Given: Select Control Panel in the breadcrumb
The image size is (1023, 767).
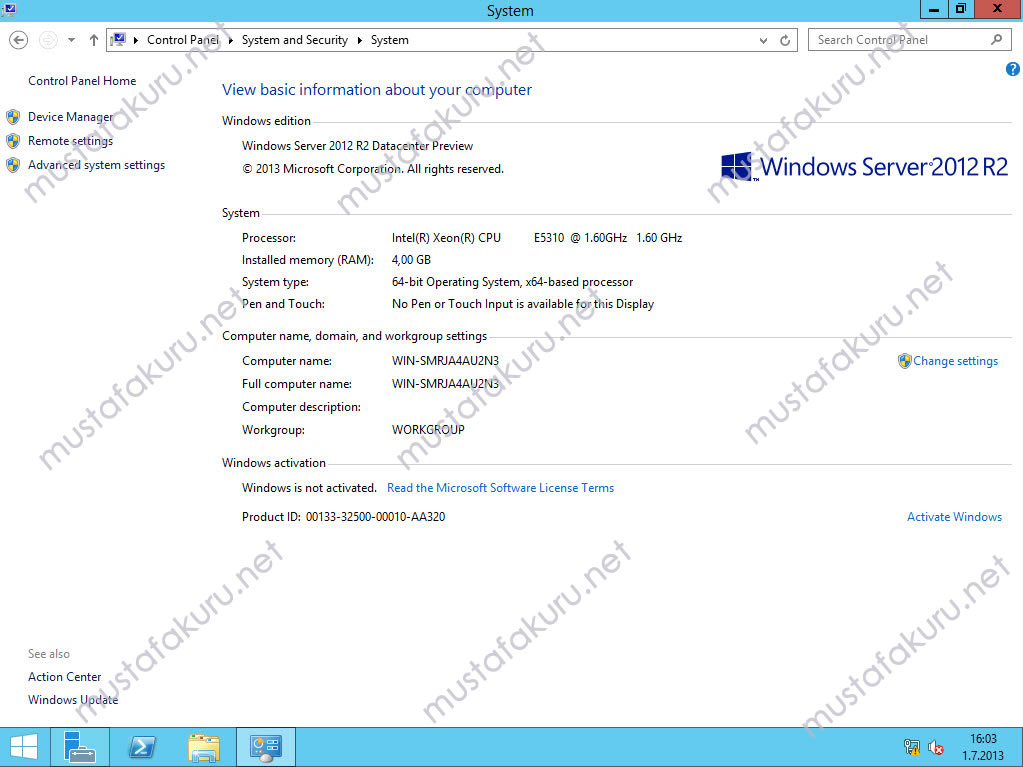Looking at the screenshot, I should (x=183, y=40).
